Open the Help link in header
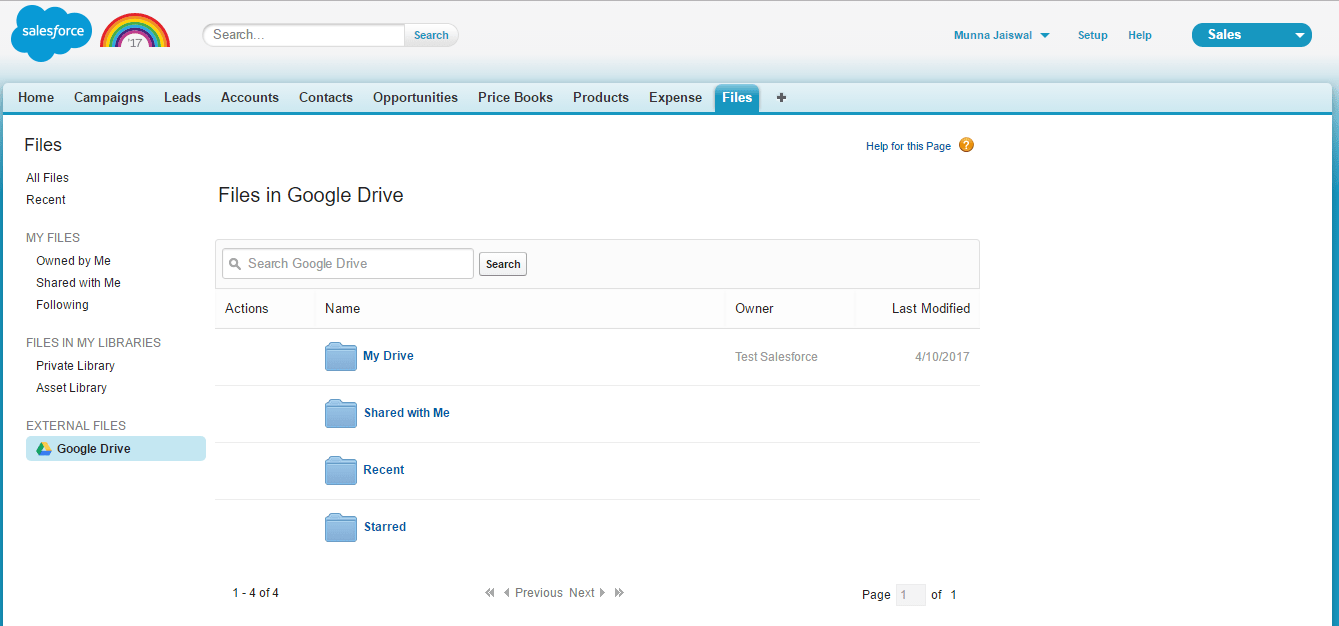Viewport: 1339px width, 626px height. pyautogui.click(x=1140, y=35)
